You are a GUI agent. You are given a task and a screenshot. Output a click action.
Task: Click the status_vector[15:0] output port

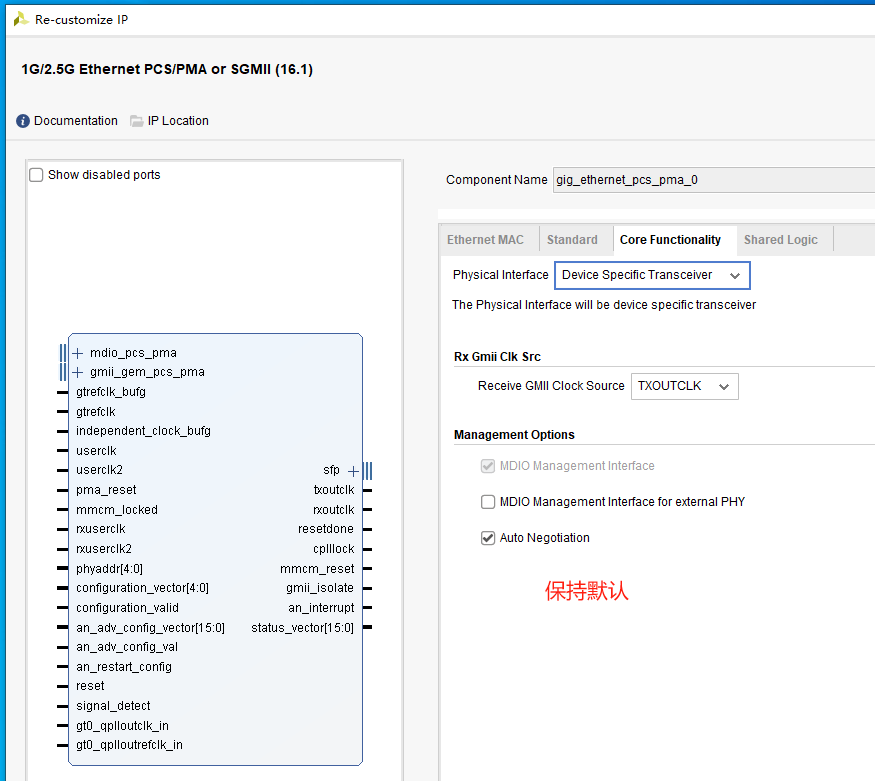coord(302,628)
